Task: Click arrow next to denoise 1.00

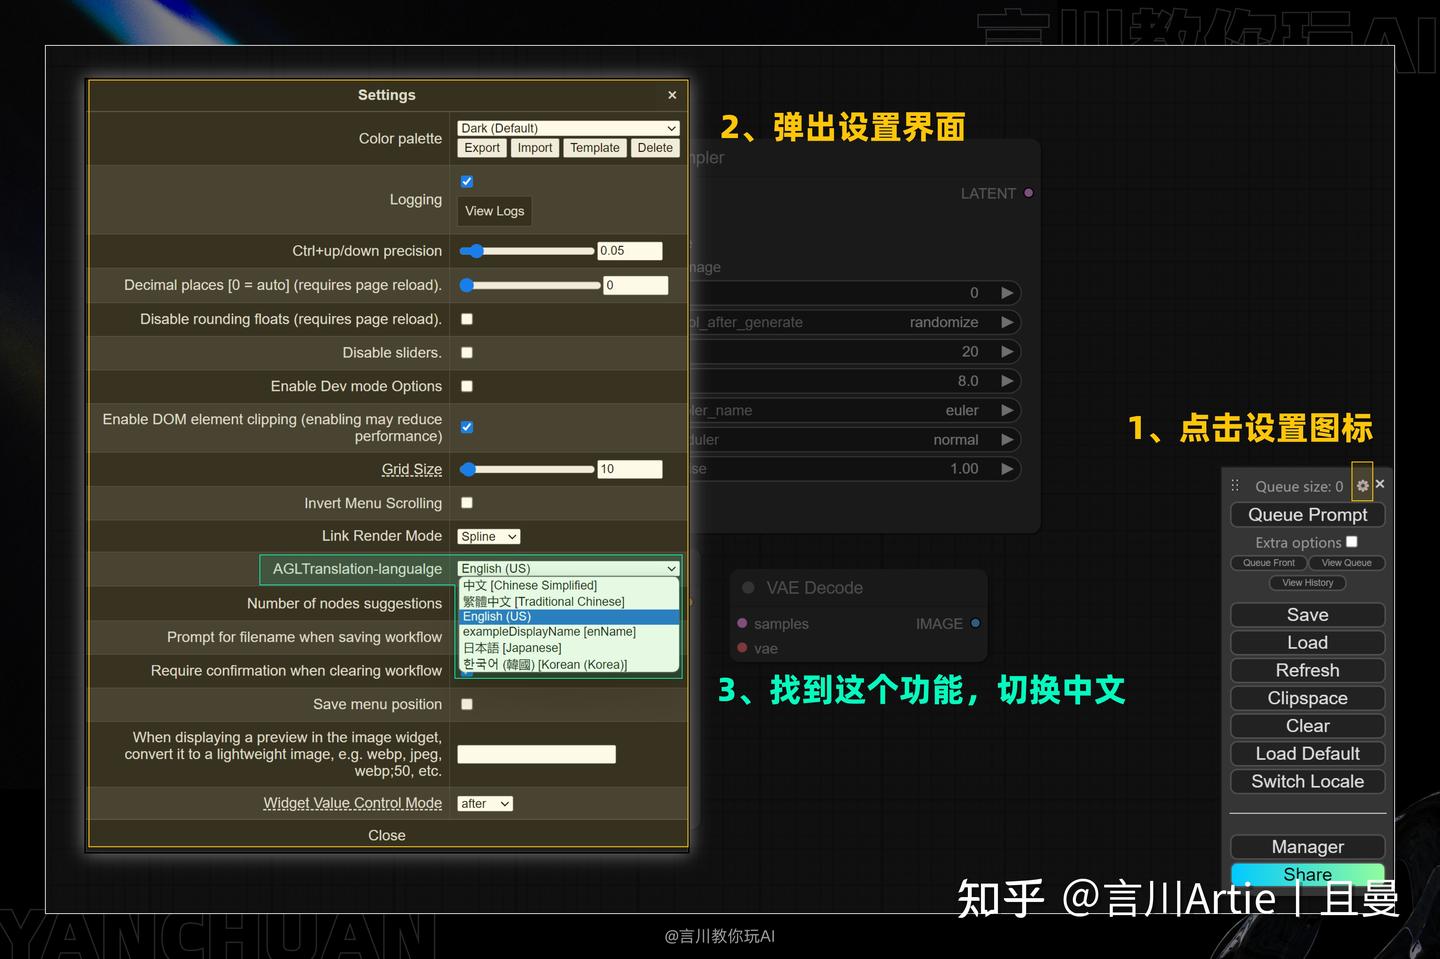Action: (1007, 468)
